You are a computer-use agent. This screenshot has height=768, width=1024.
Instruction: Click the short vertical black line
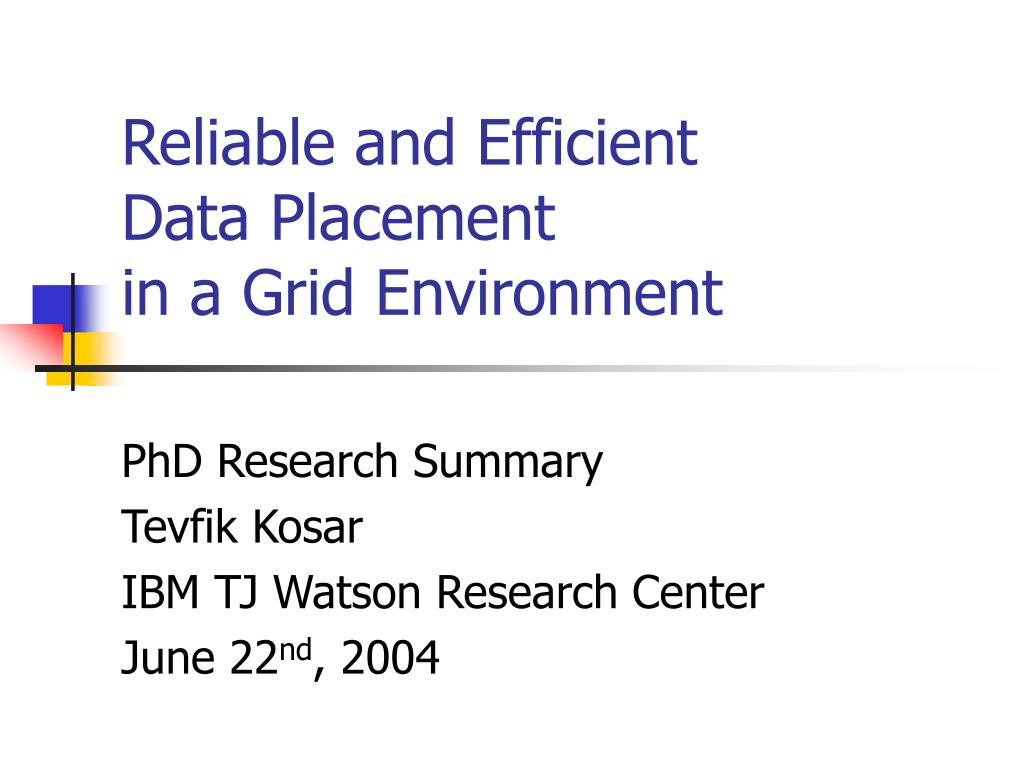tap(72, 332)
